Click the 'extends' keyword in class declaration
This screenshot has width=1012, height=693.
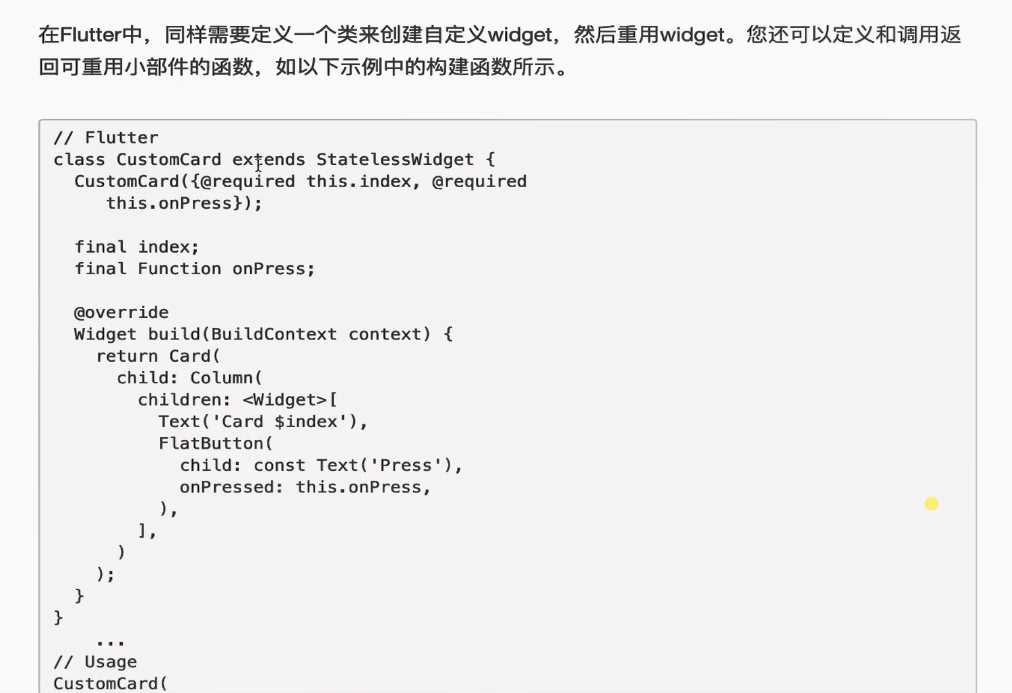tap(268, 159)
